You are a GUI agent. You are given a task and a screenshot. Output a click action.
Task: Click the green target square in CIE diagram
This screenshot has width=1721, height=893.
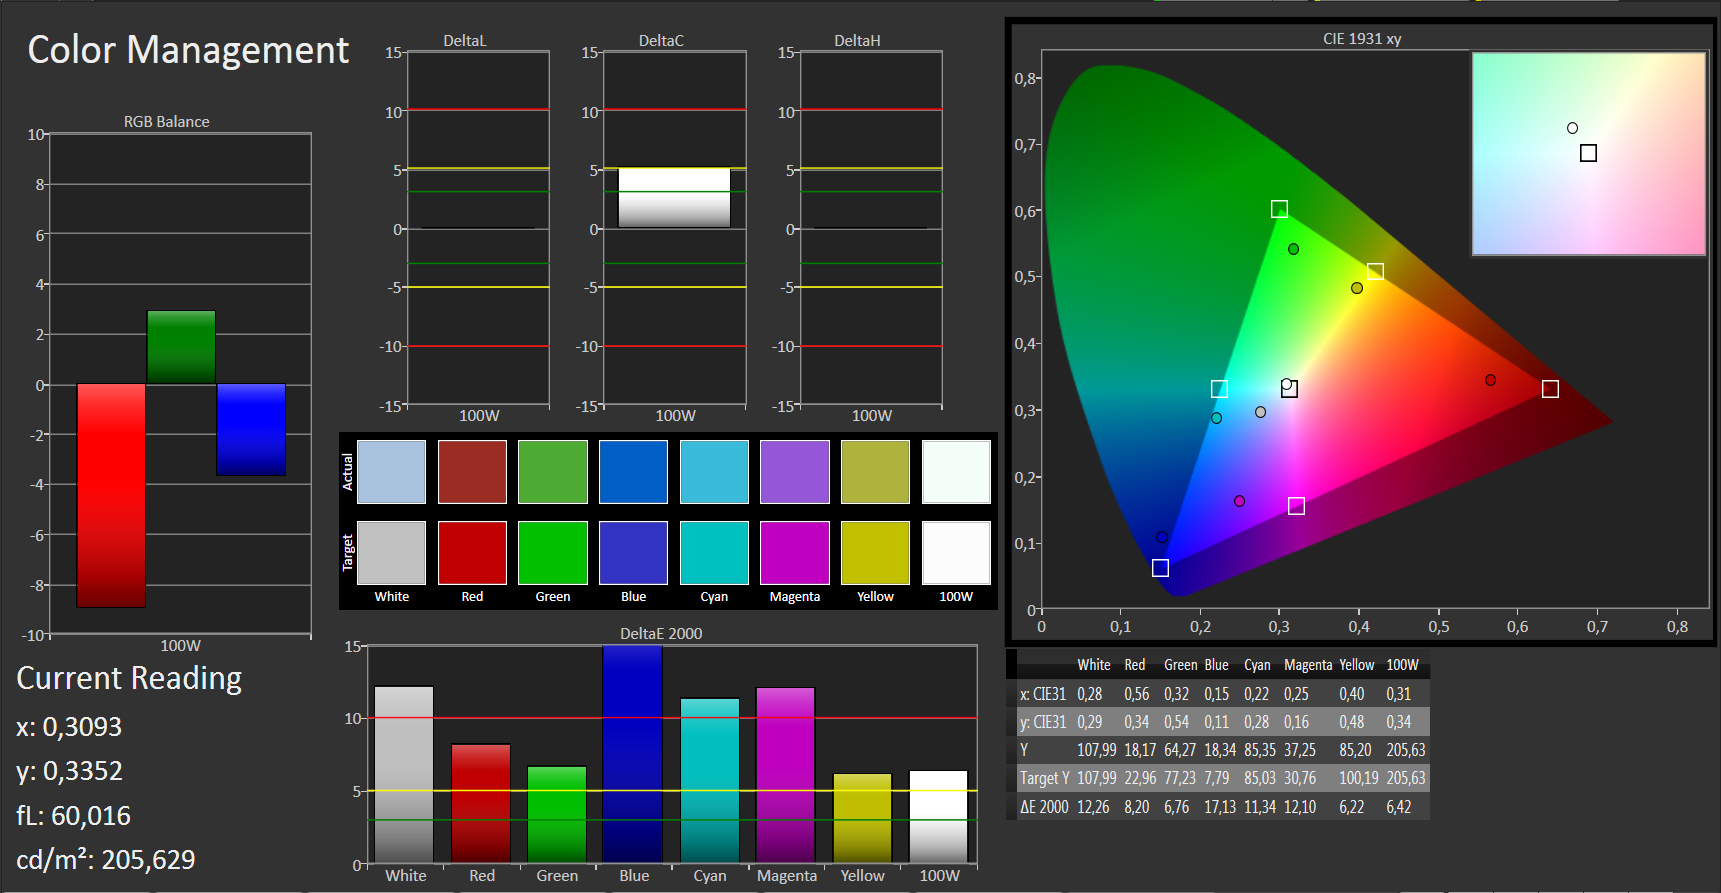pyautogui.click(x=1279, y=209)
